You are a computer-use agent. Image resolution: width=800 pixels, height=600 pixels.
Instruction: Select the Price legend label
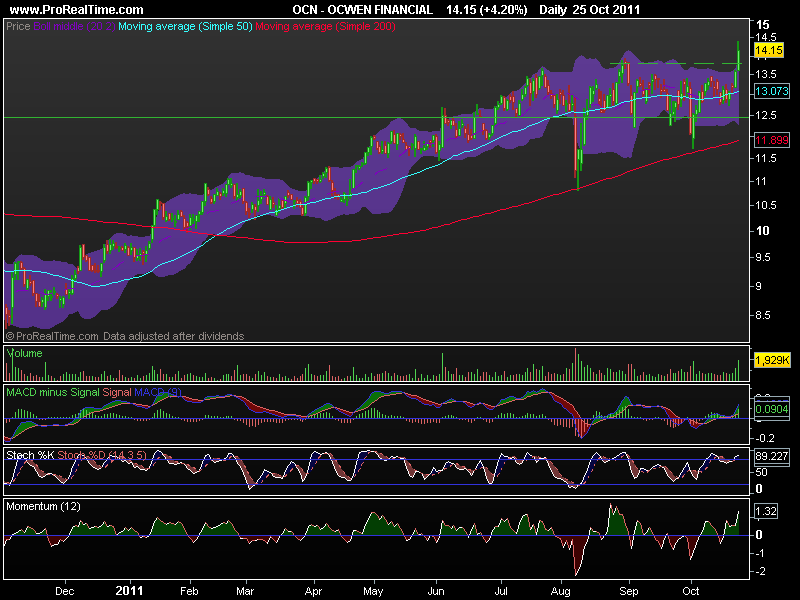[x=18, y=26]
